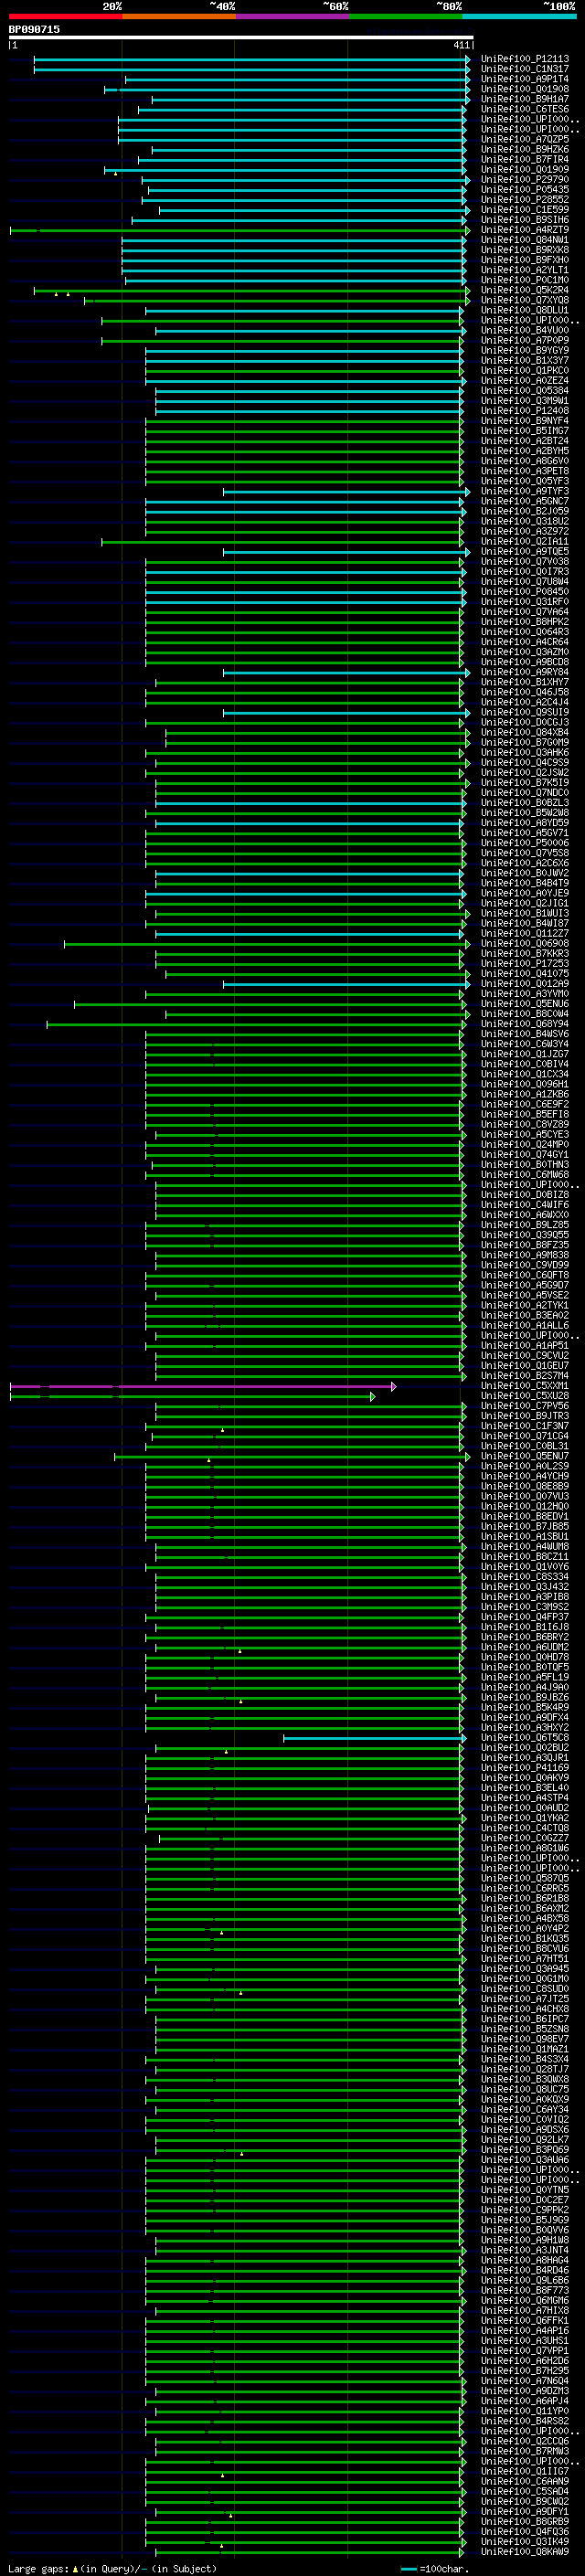This screenshot has height=2576, width=585.
Task: Select hit label UniRef100_A9TYF3
Action: point(524,491)
